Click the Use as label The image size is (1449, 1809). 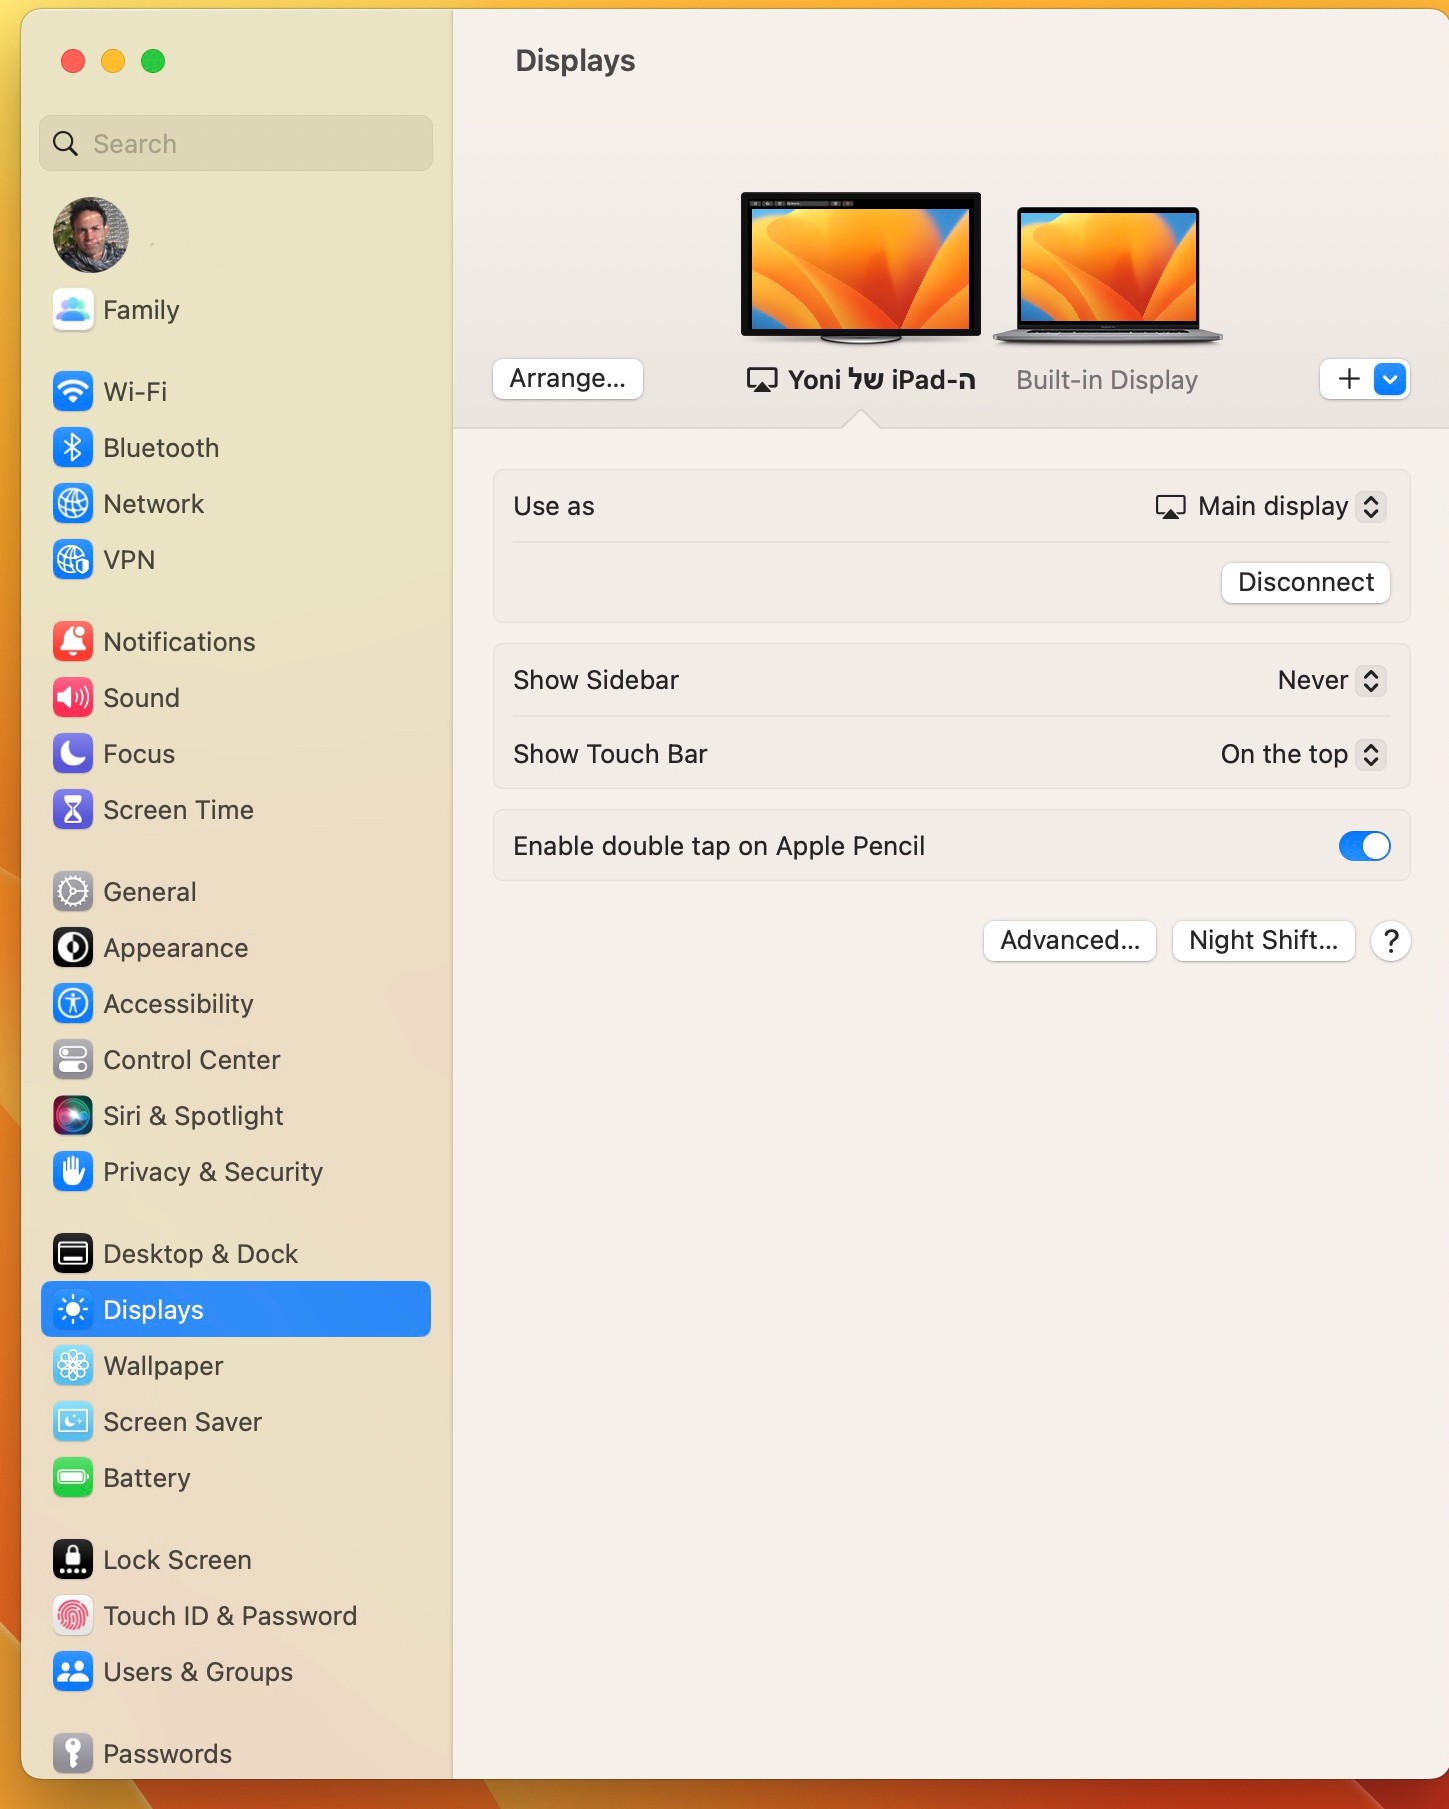click(x=554, y=507)
